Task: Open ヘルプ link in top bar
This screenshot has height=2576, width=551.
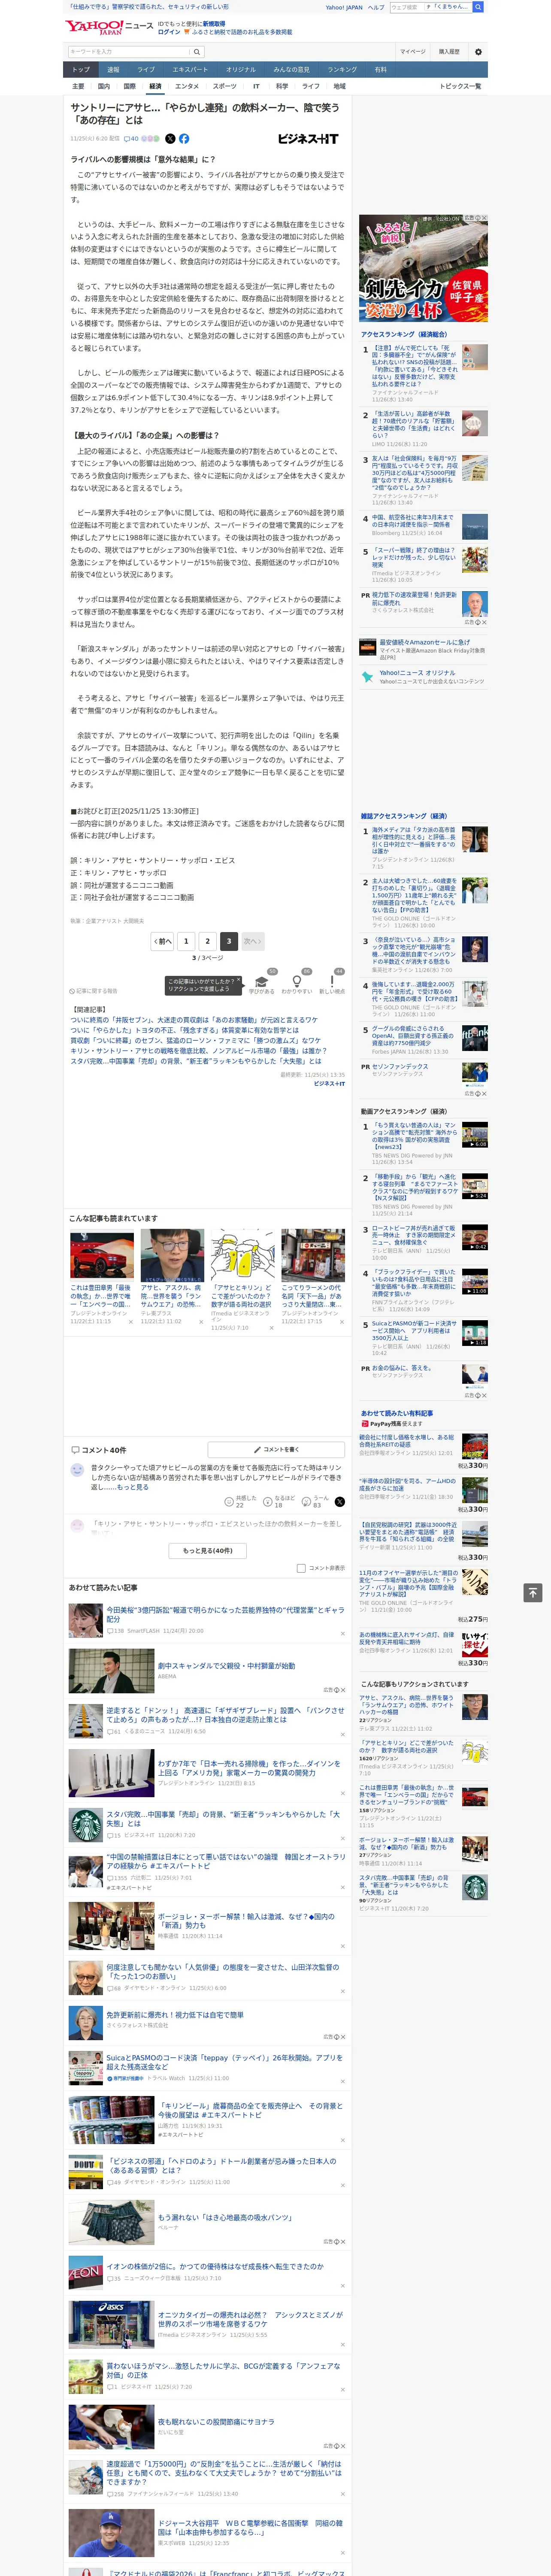Action: tap(376, 7)
